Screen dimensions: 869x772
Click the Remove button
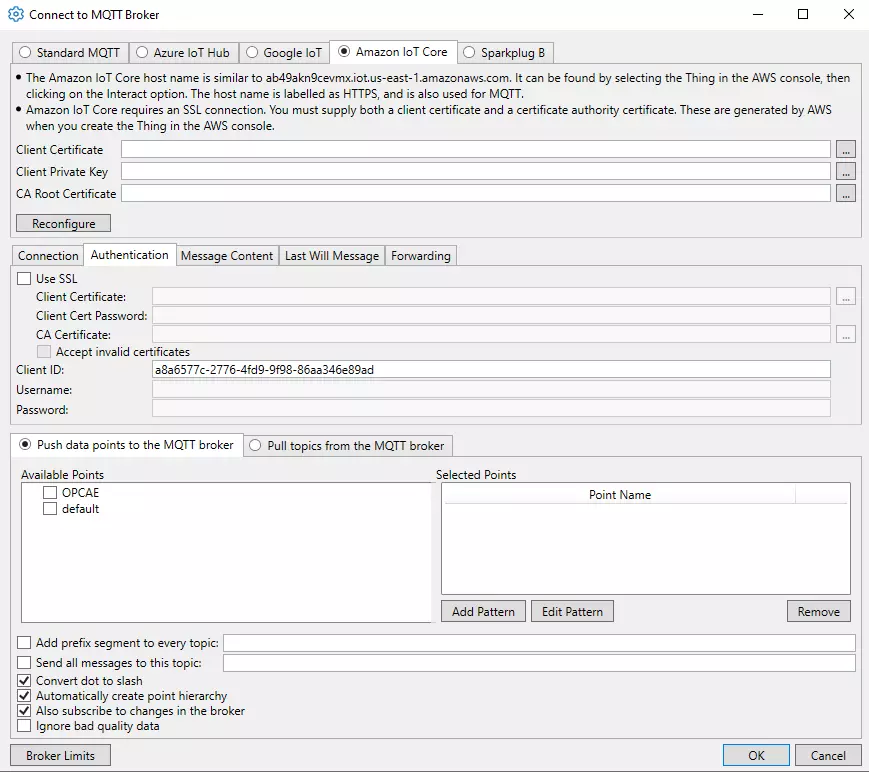tap(819, 611)
